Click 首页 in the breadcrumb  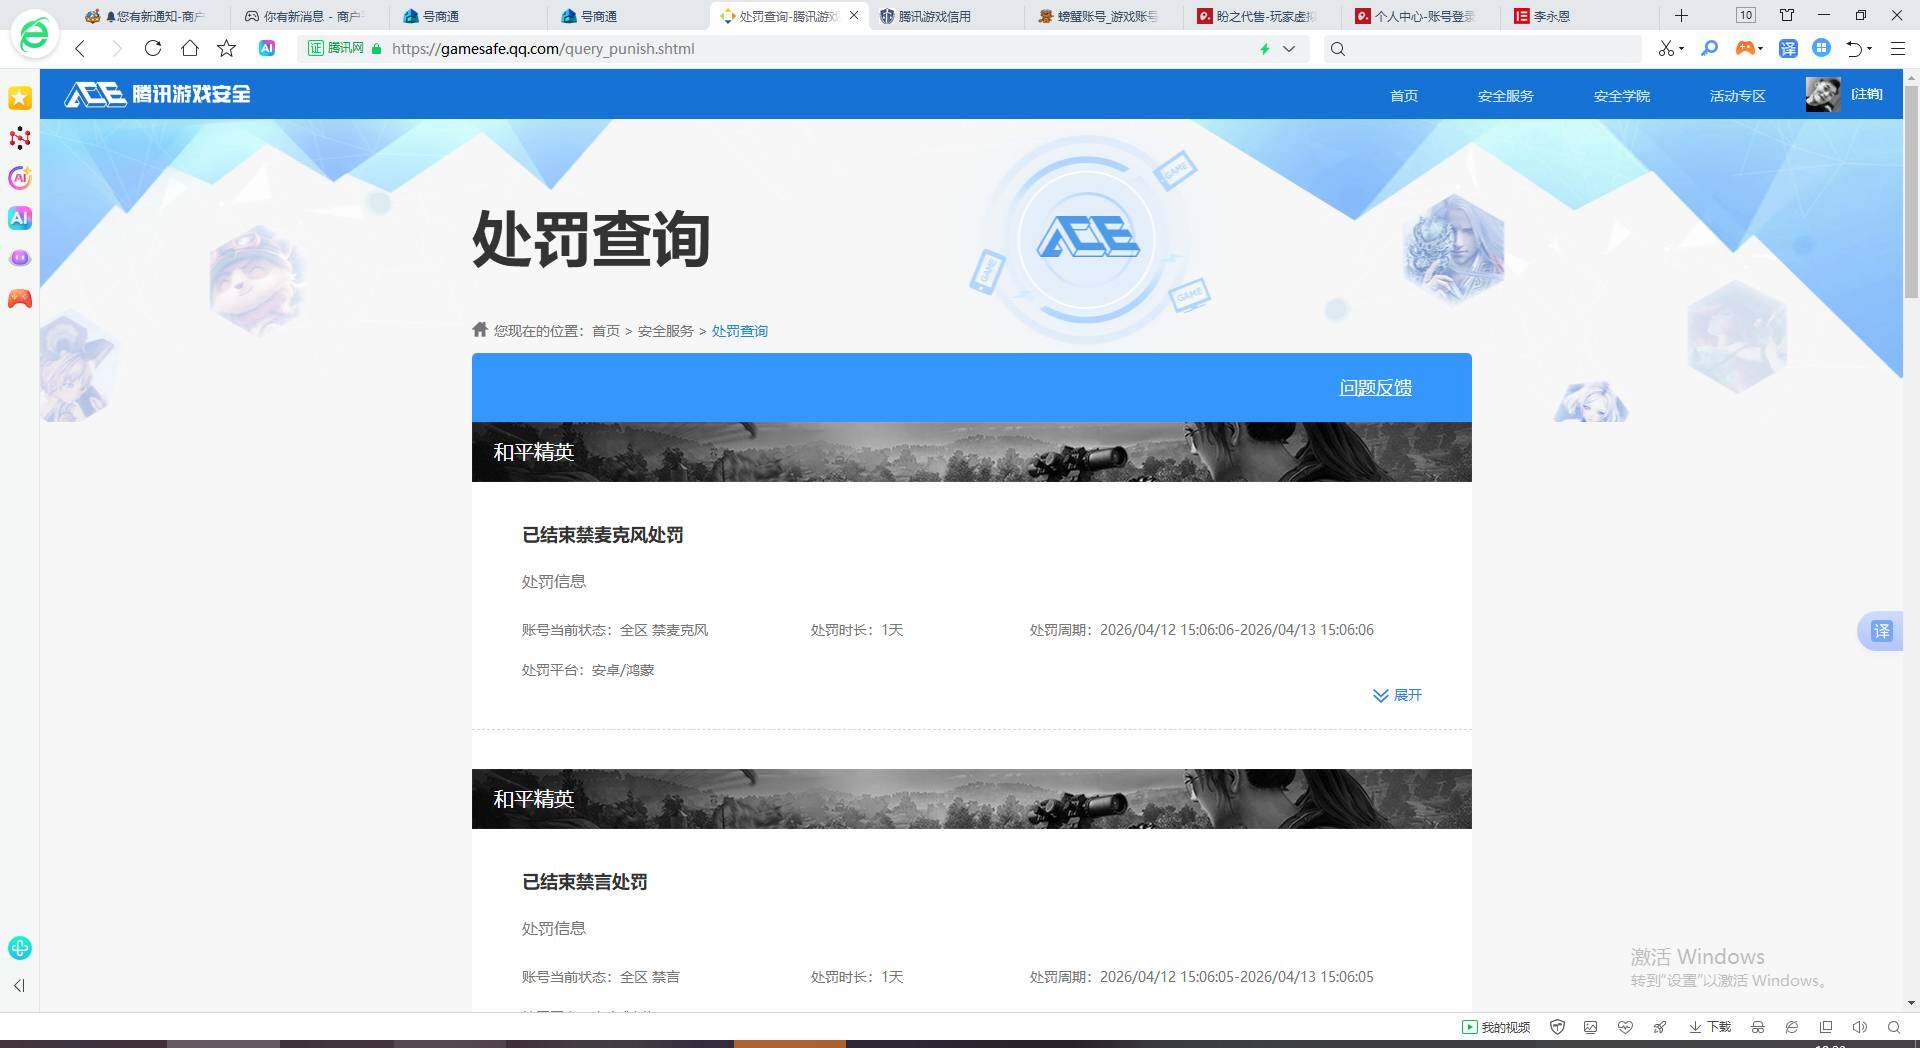606,331
